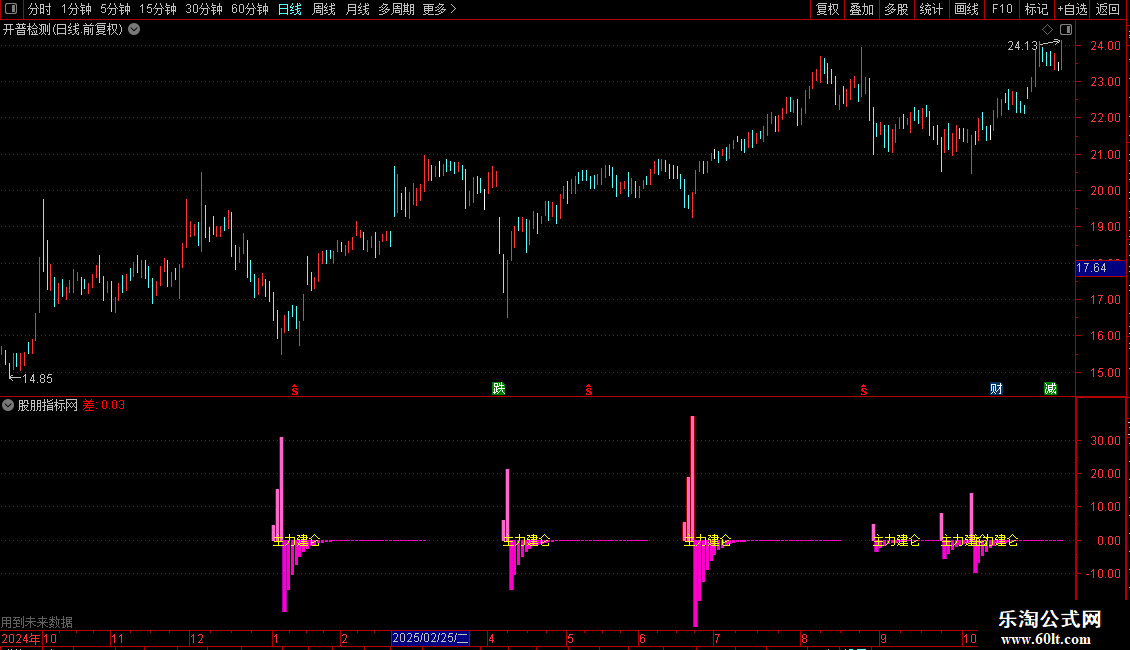Click the 股朋指标网 indicator name
Screen dimensions: 1130x650
point(48,405)
